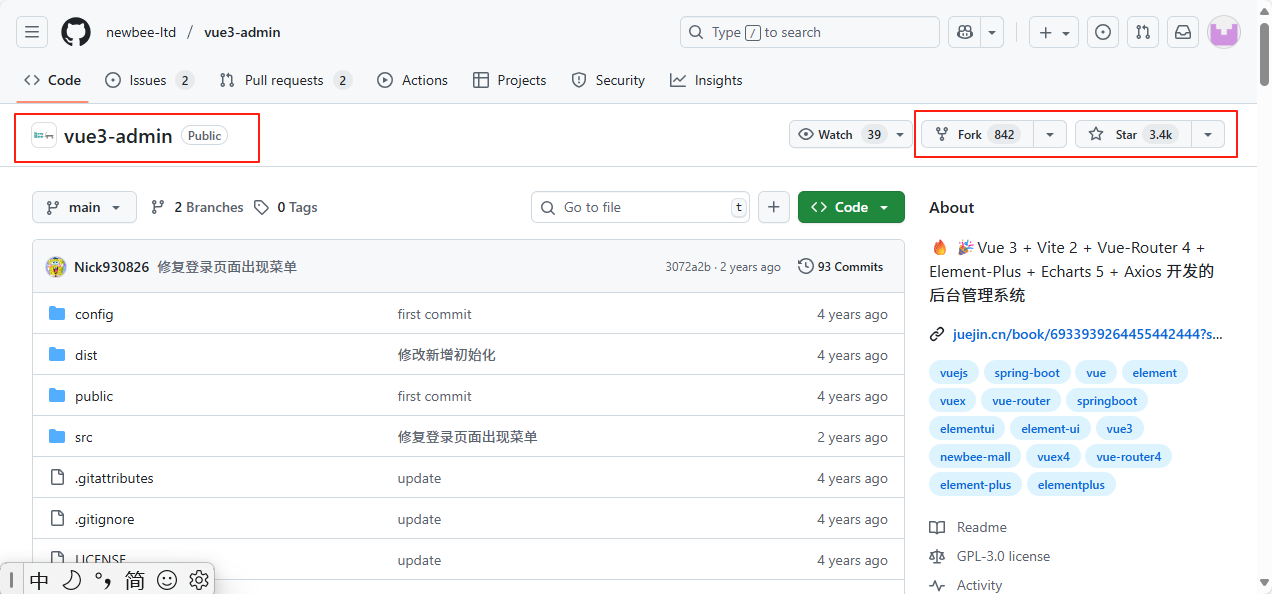Click the Go to file input
Image resolution: width=1272 pixels, height=594 pixels.
click(640, 207)
